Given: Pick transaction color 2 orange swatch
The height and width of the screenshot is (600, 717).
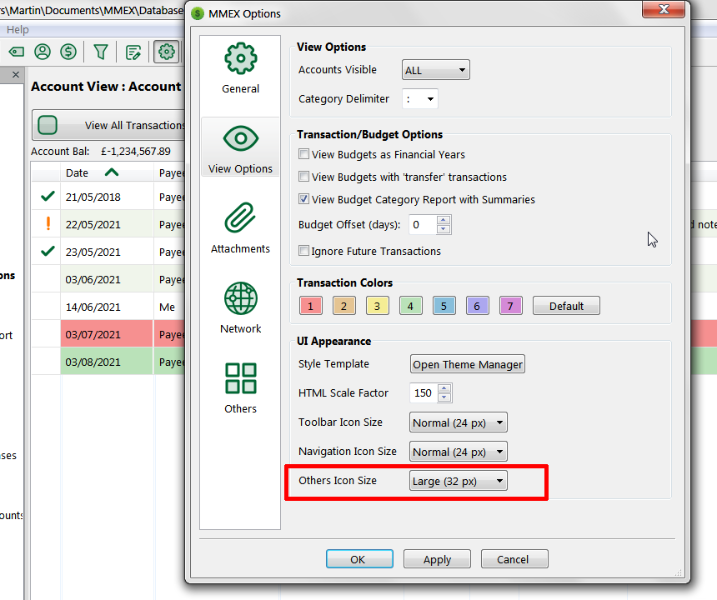Looking at the screenshot, I should pos(344,306).
